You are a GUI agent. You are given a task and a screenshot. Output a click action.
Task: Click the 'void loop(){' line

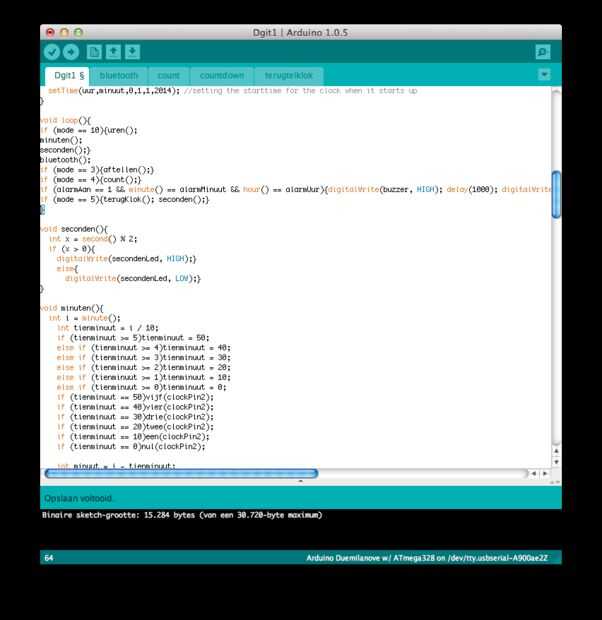pos(65,120)
